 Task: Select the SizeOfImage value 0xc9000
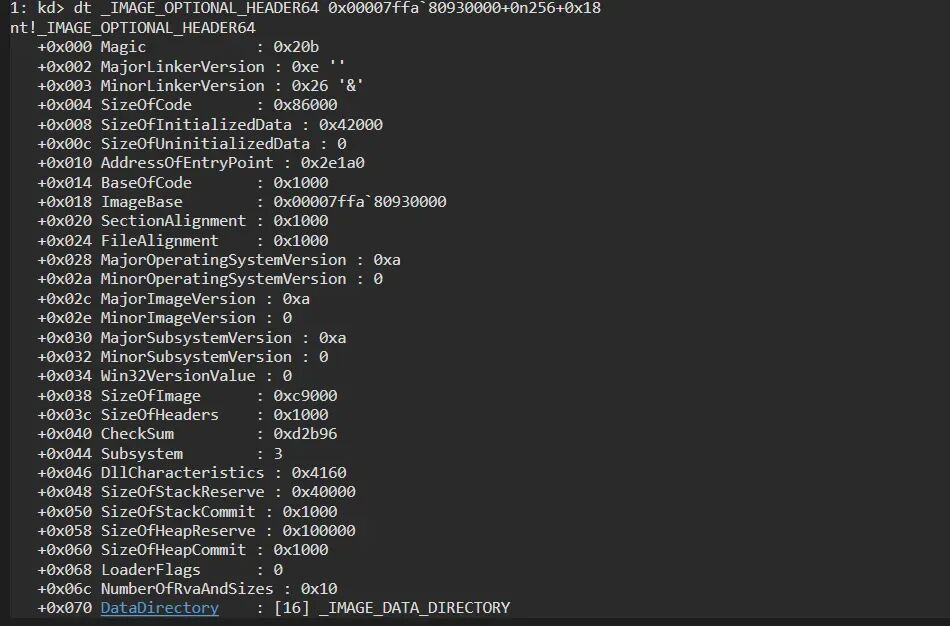point(305,396)
